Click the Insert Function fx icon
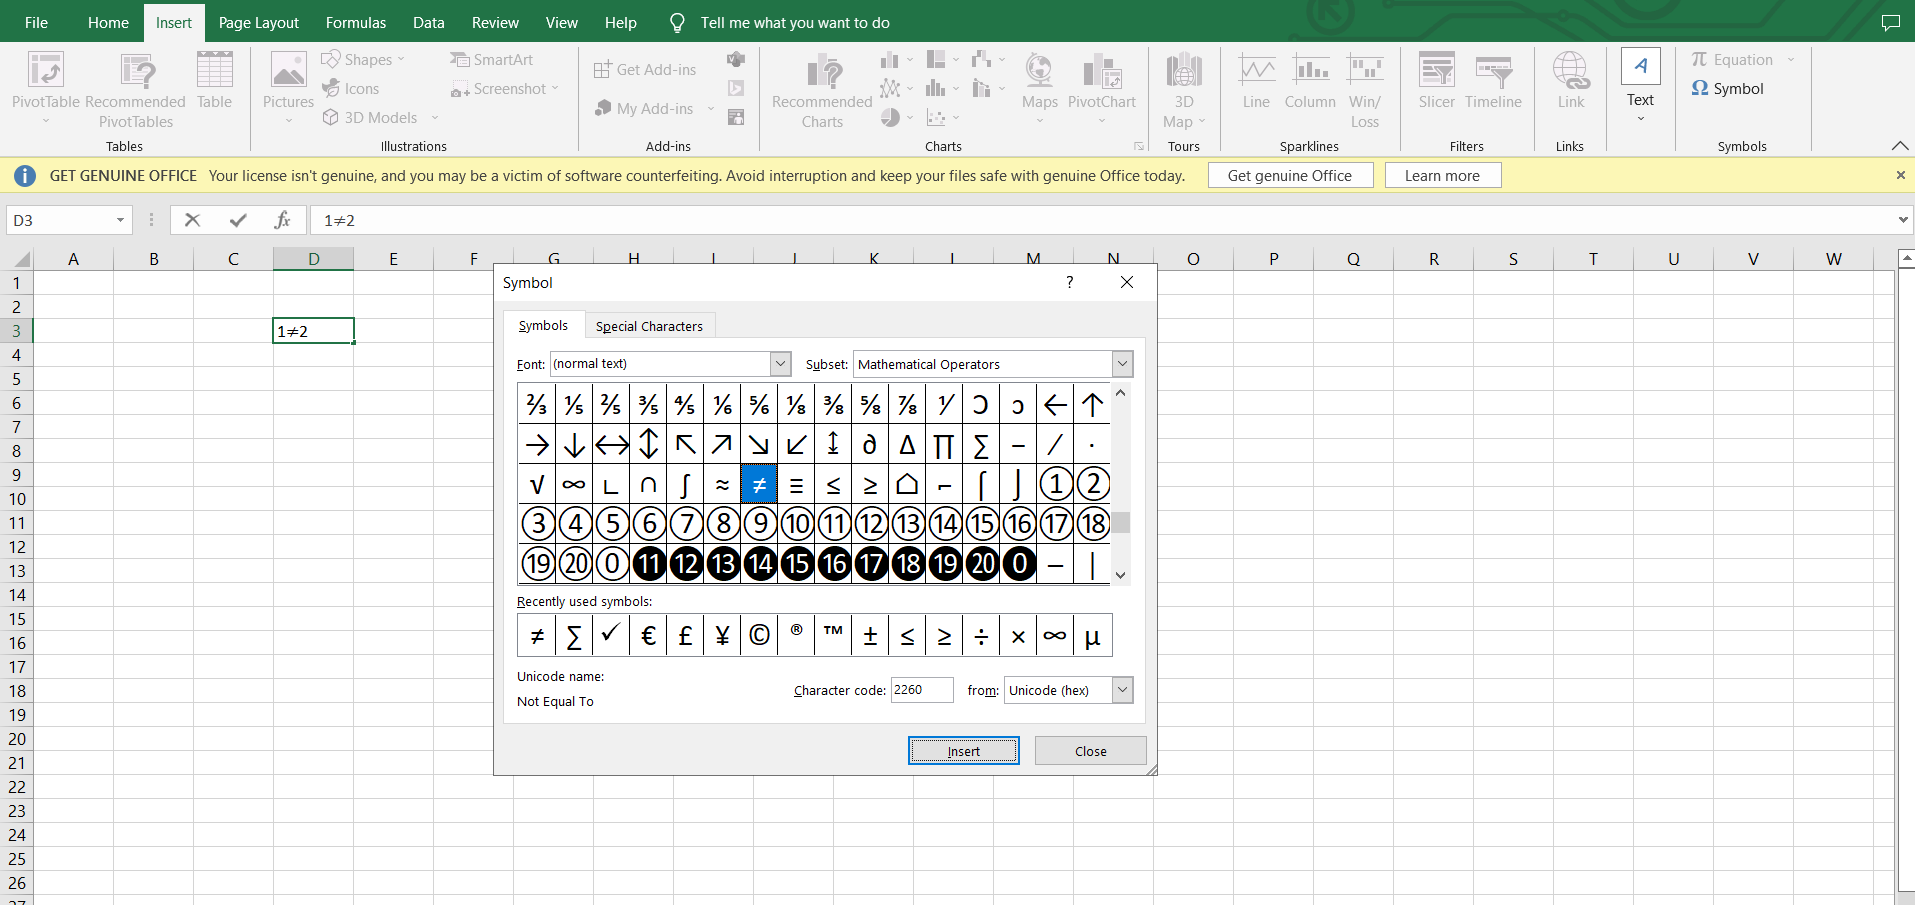 tap(283, 220)
